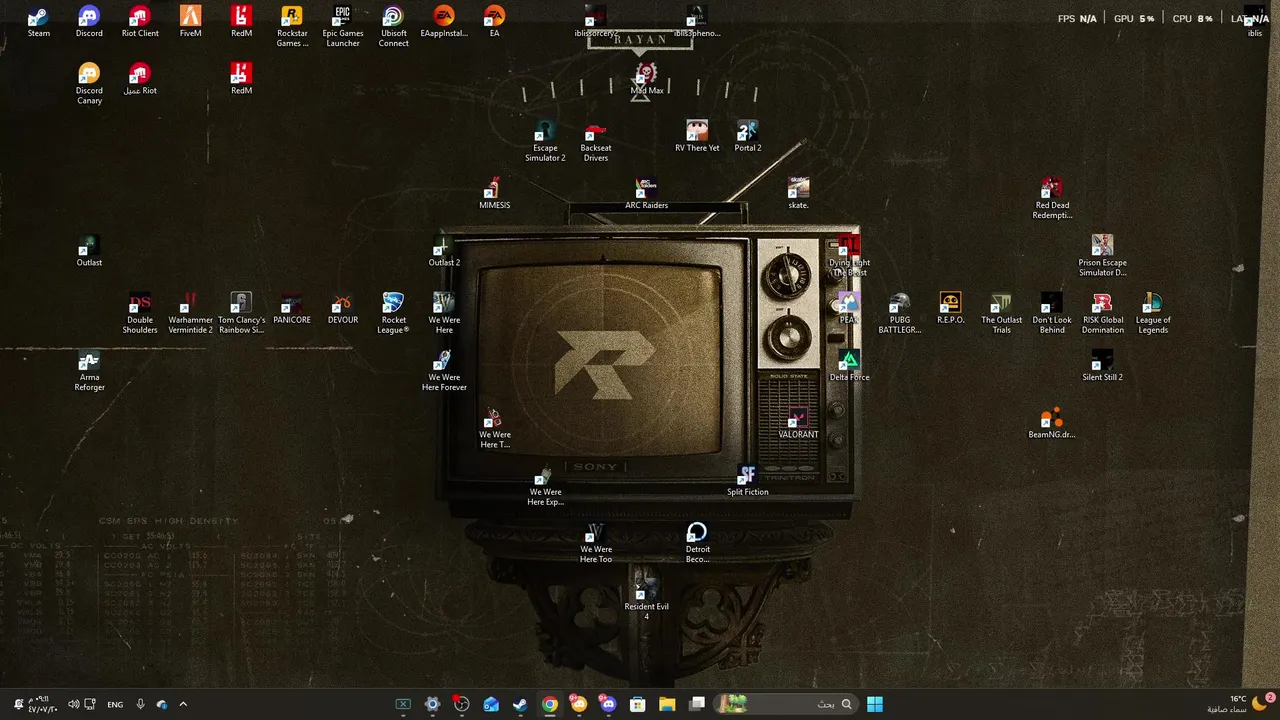Launch the PEAK game shortcut
This screenshot has width=1280, height=720.
(849, 309)
